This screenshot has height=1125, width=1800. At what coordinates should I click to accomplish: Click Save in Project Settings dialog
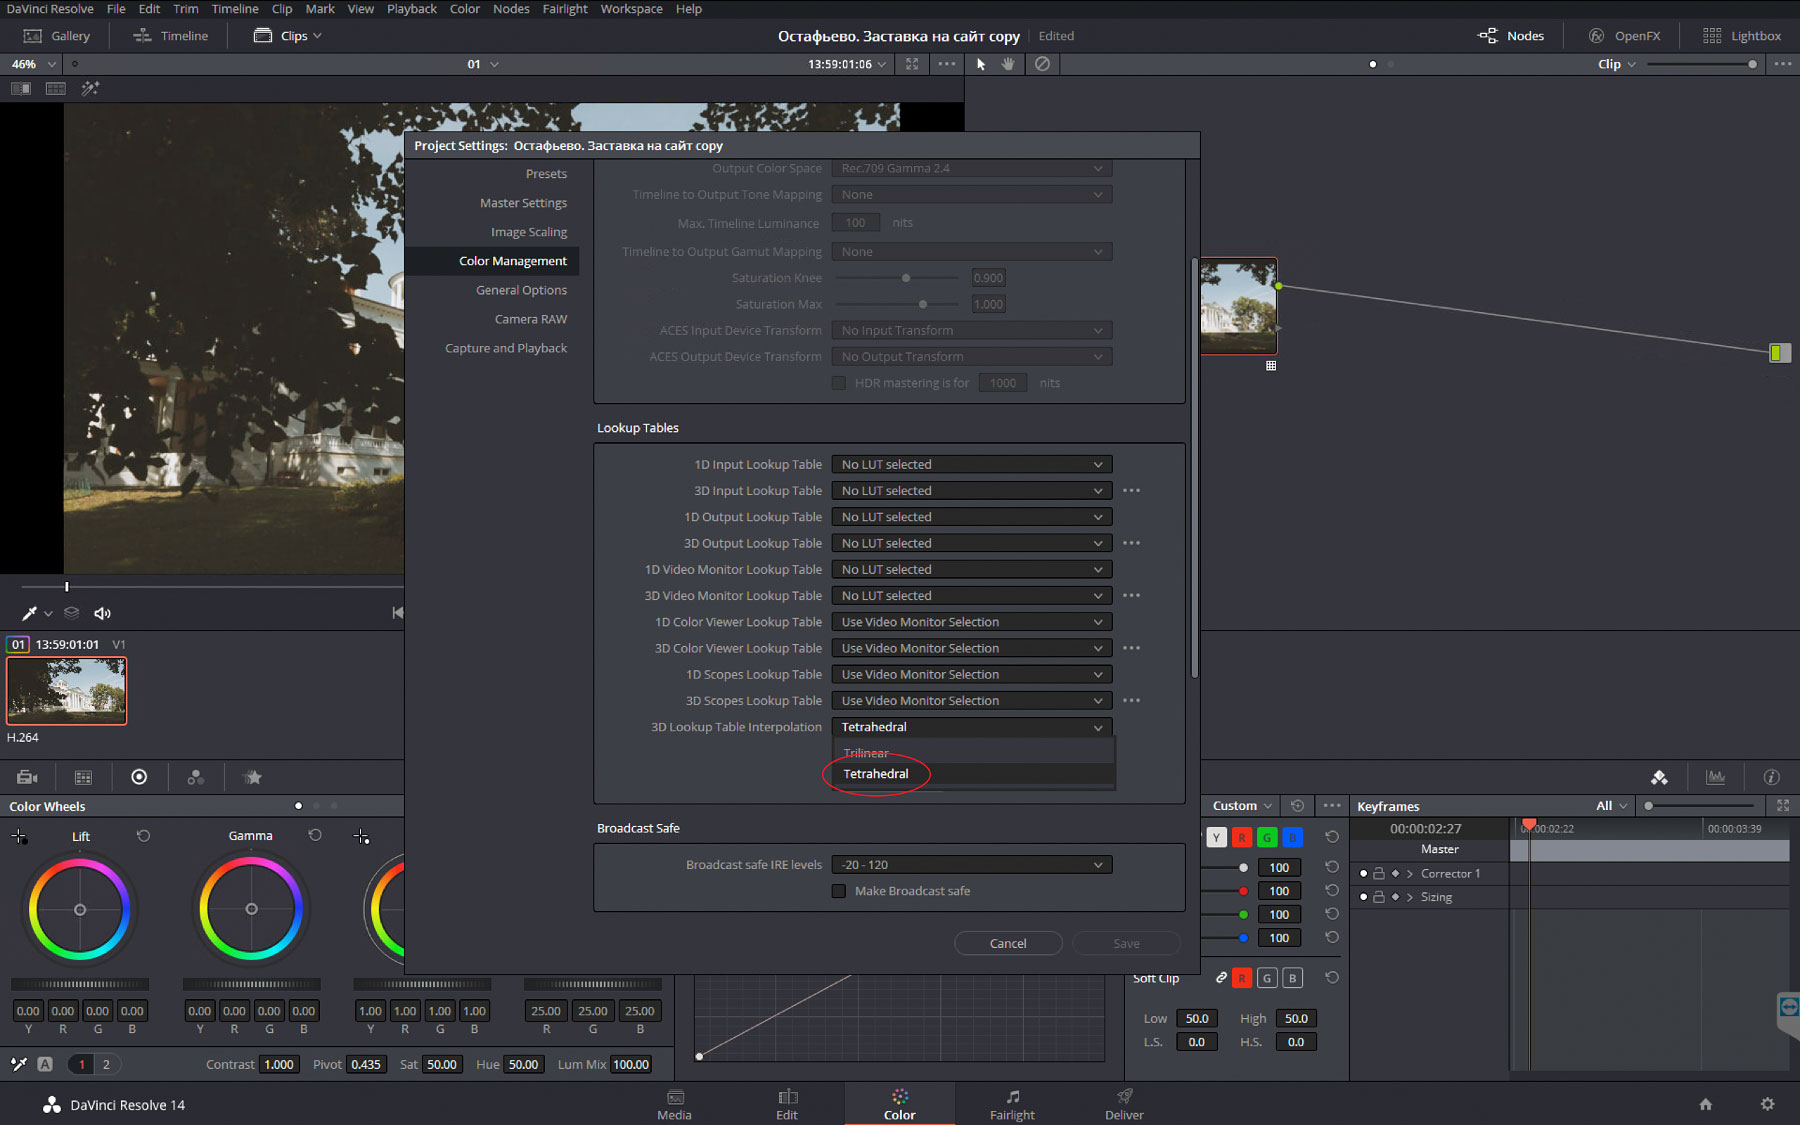[1126, 943]
